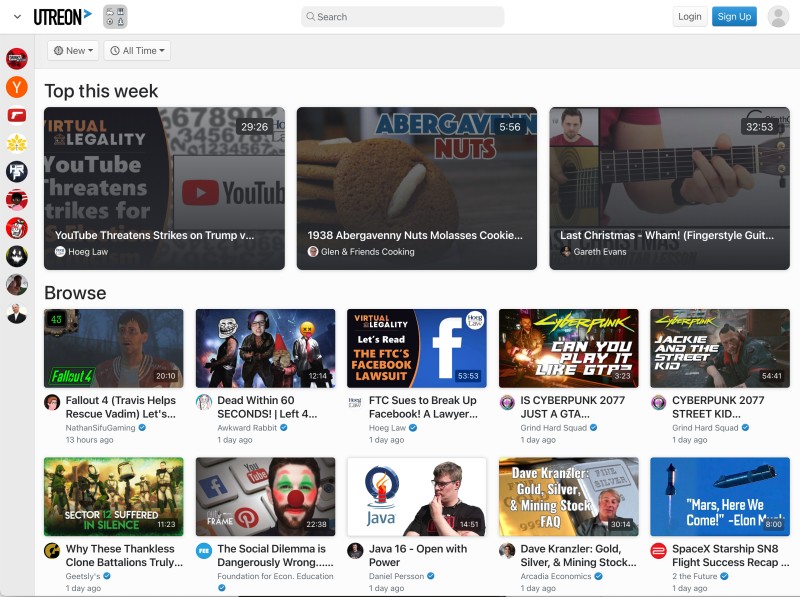Open NathanSifuGaming channel name
This screenshot has height=597, width=800.
[x=101, y=428]
